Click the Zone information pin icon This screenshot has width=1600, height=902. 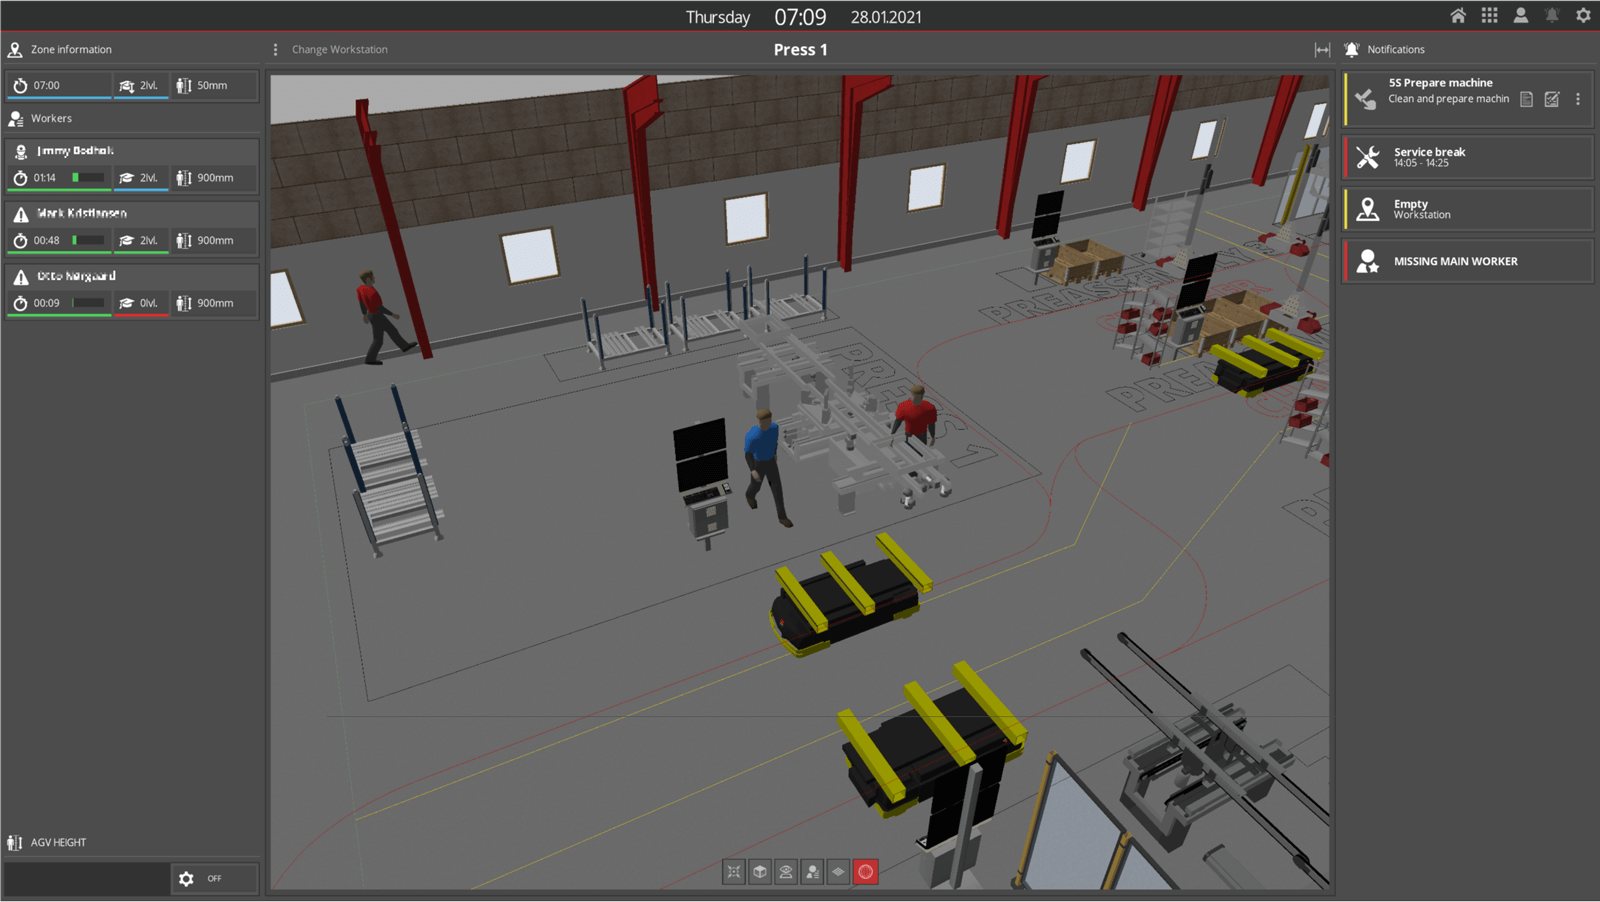tap(15, 49)
